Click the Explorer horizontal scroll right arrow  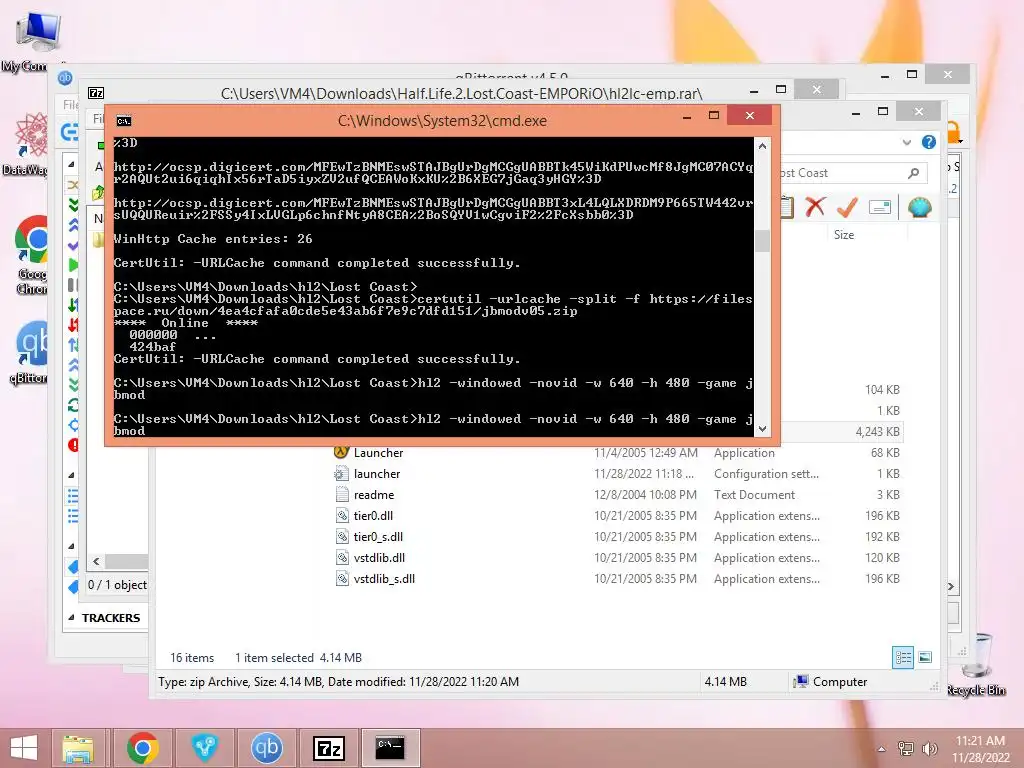pos(952,586)
